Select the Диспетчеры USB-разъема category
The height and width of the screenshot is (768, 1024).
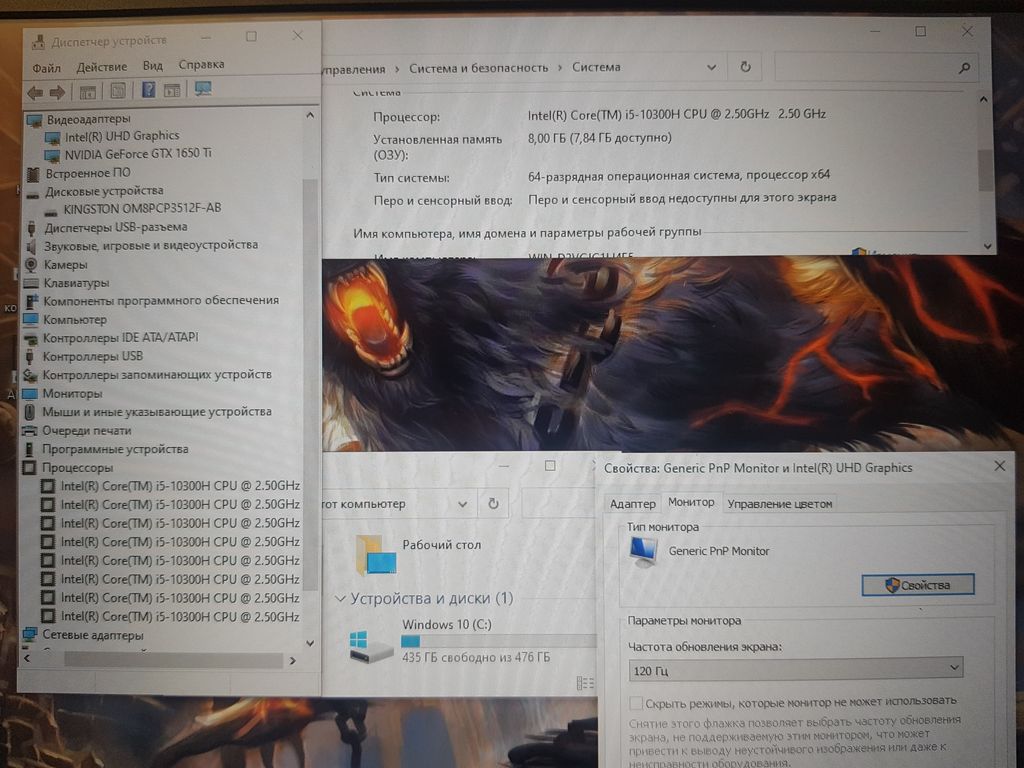click(x=116, y=227)
